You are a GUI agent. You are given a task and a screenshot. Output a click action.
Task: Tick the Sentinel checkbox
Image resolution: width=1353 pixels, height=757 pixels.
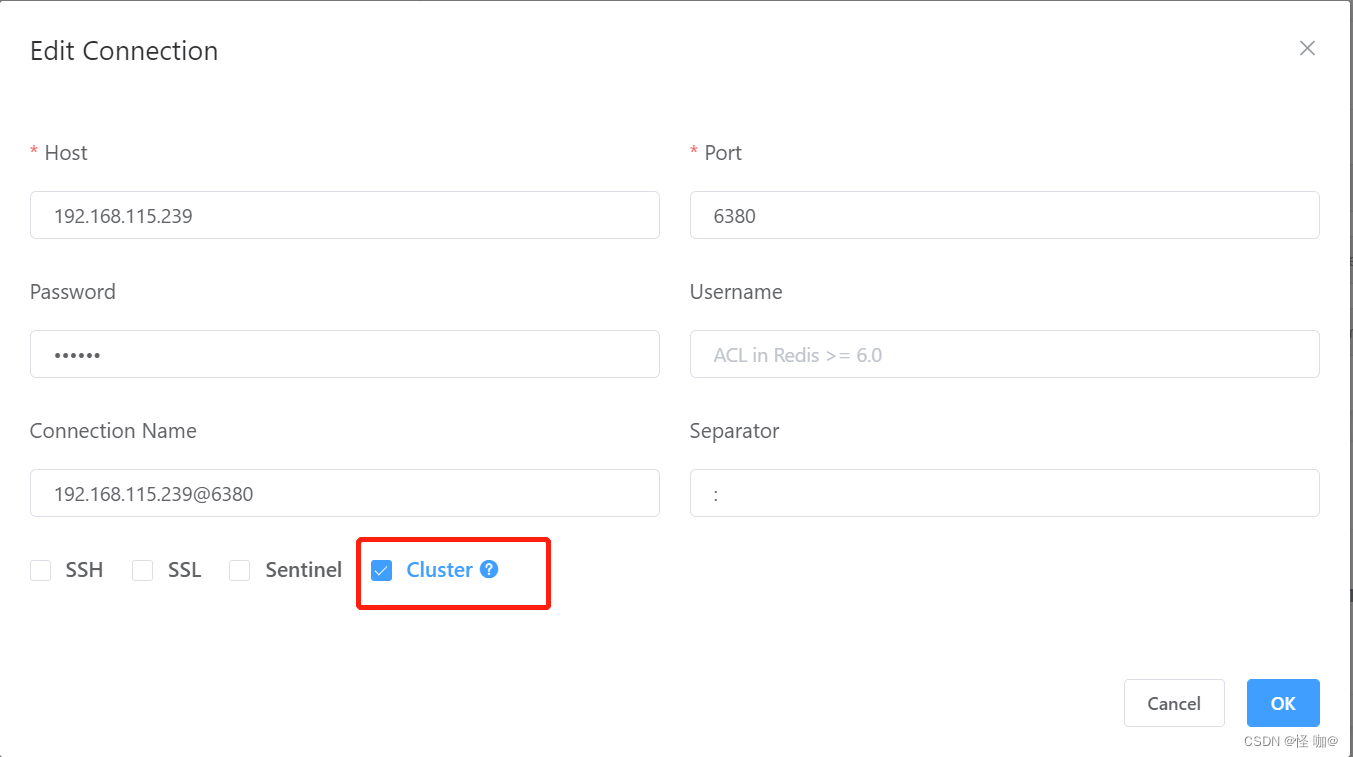coord(240,570)
